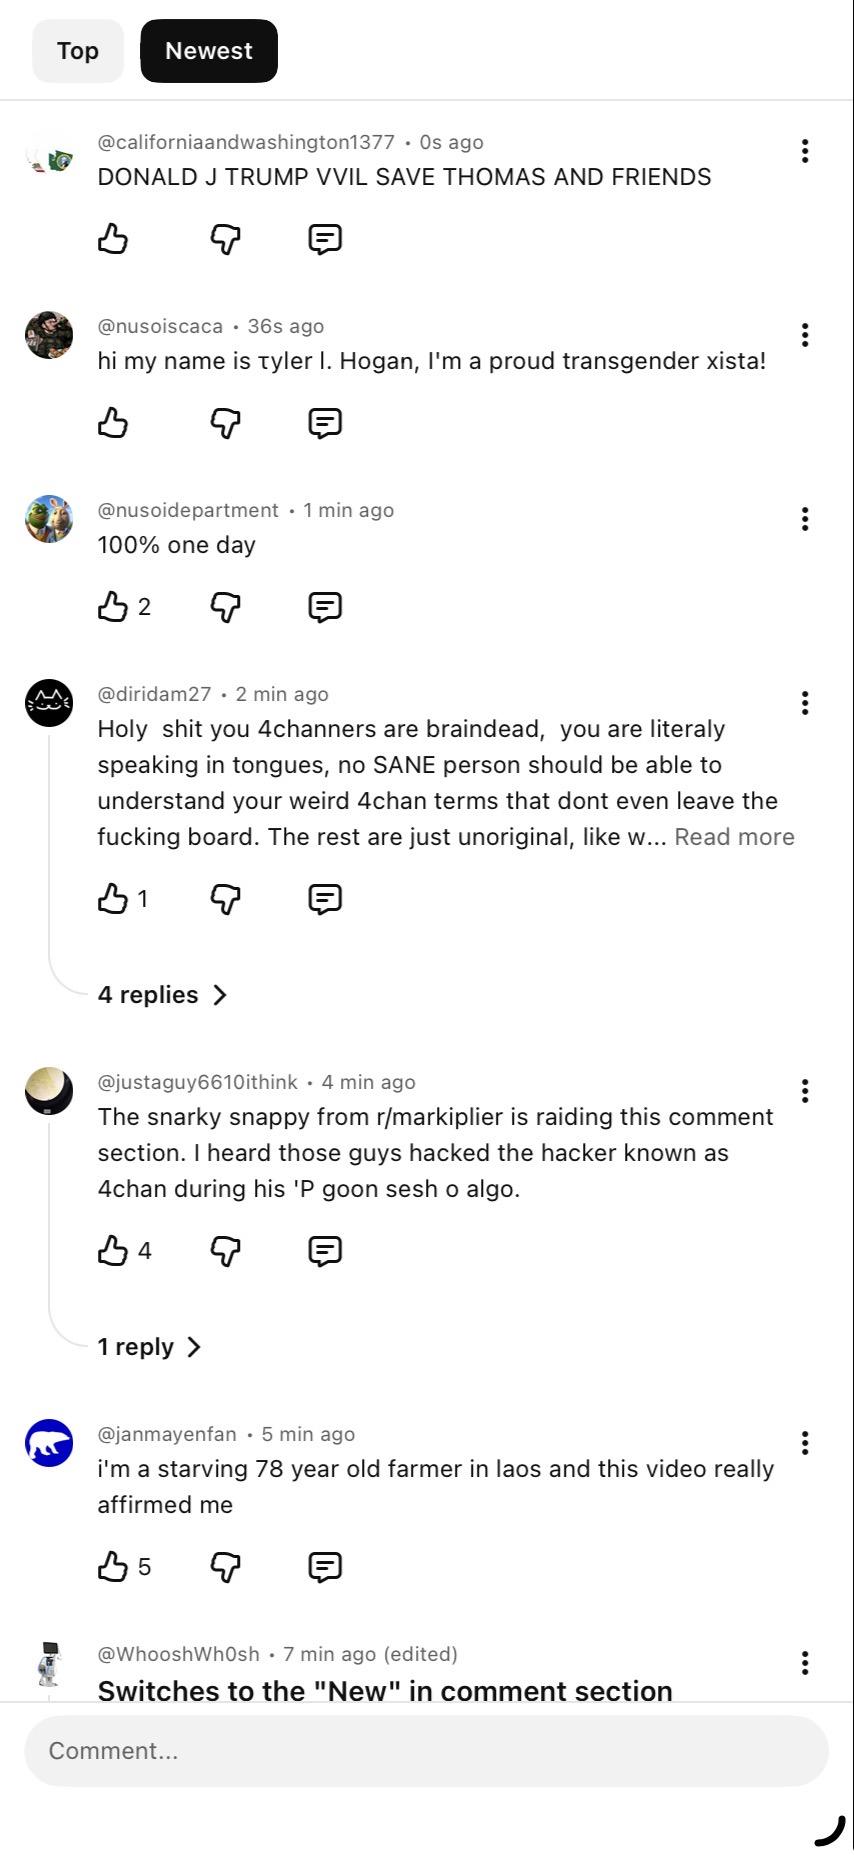This screenshot has width=854, height=1855.
Task: Thumbs up the "100% one day" comment
Action: click(113, 607)
